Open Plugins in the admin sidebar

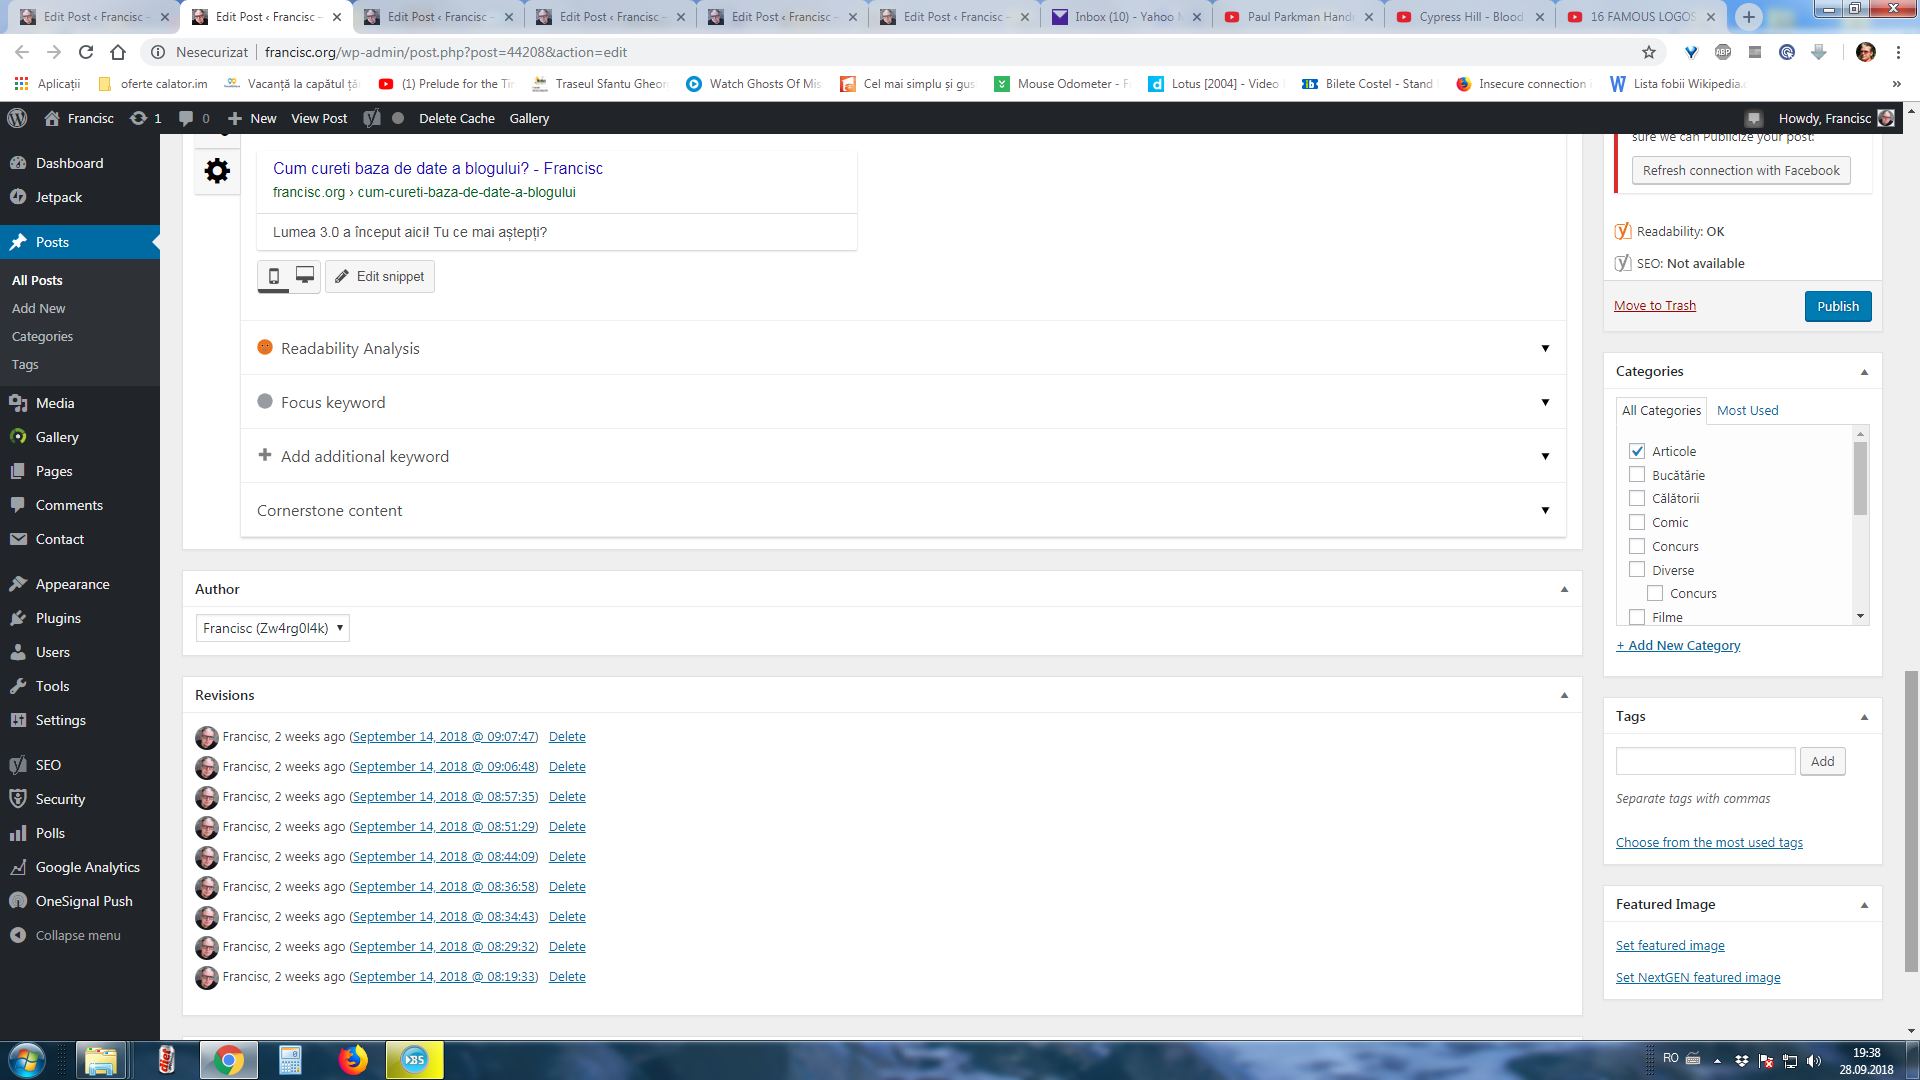[58, 618]
